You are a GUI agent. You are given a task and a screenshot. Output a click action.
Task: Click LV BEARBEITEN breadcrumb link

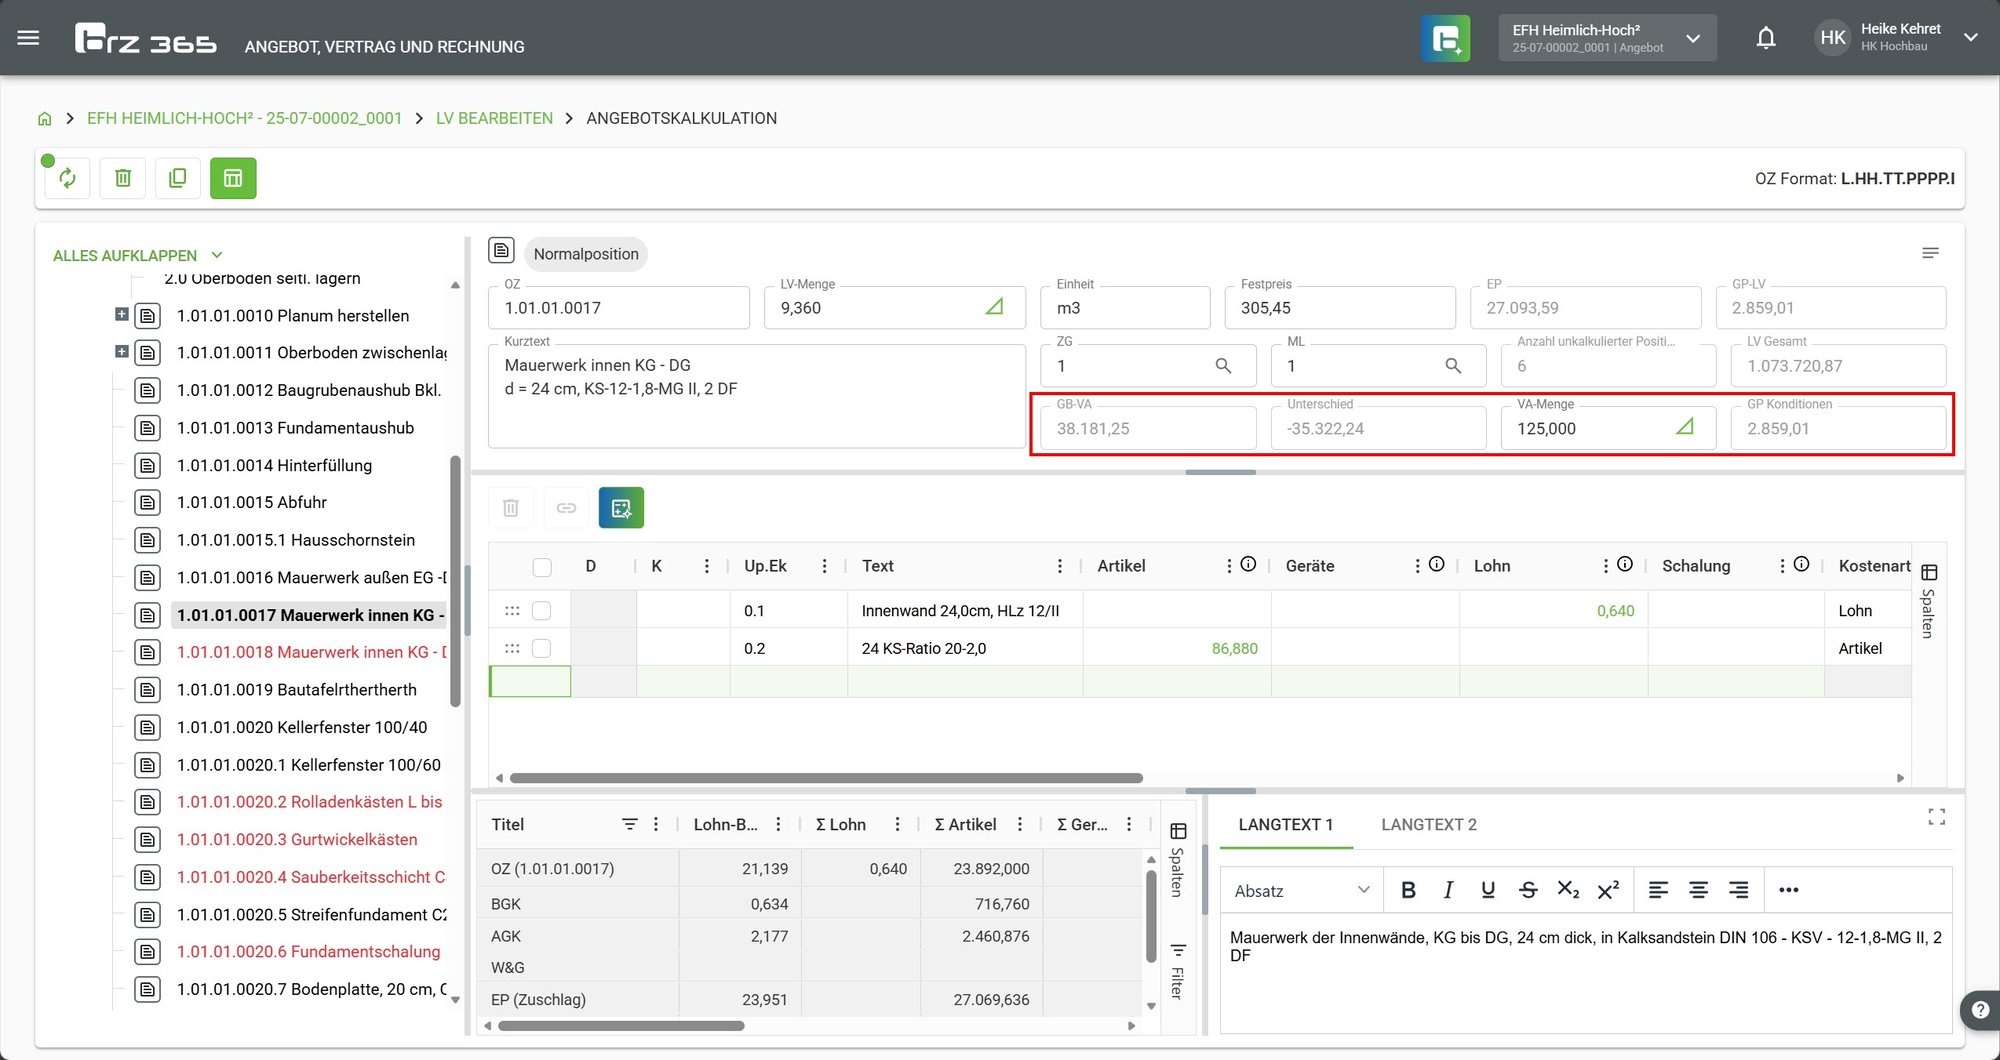pos(494,118)
